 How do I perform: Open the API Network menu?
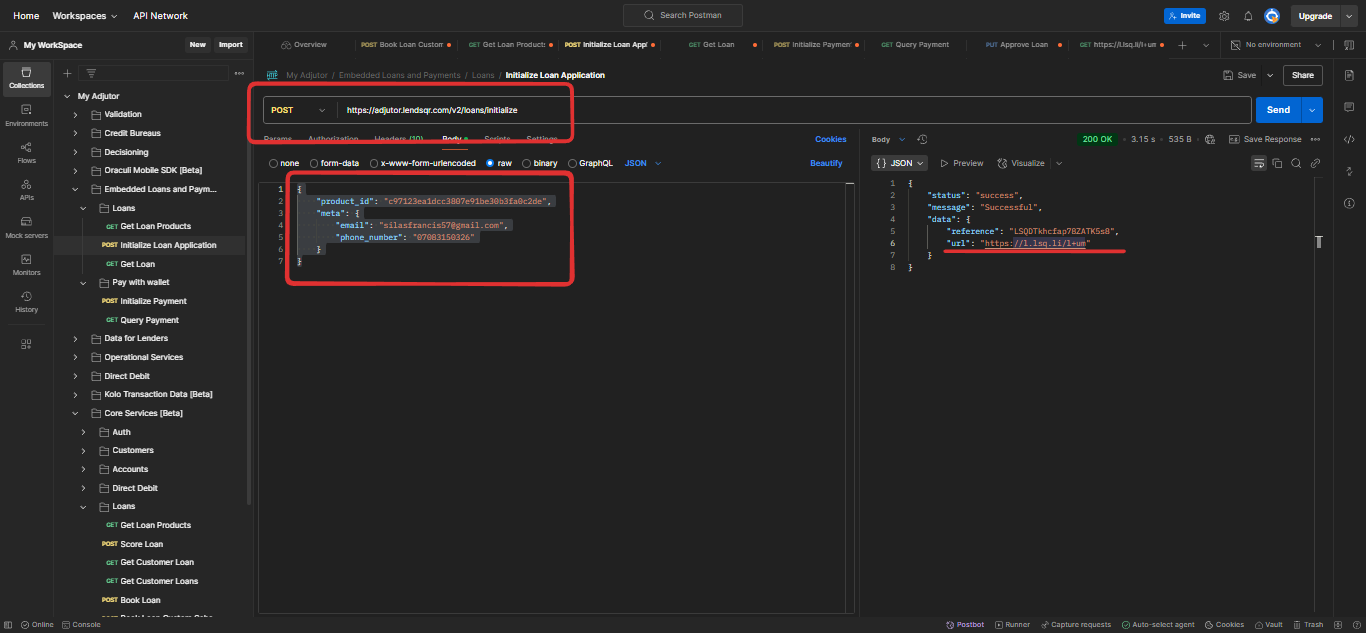click(x=160, y=16)
